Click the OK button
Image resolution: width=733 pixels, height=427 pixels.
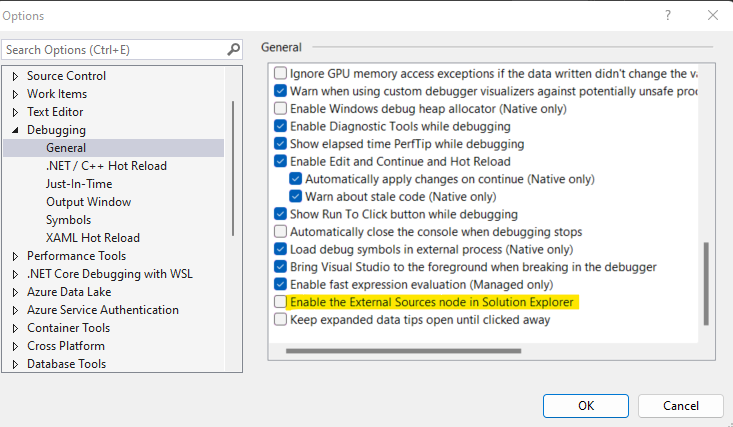[585, 405]
